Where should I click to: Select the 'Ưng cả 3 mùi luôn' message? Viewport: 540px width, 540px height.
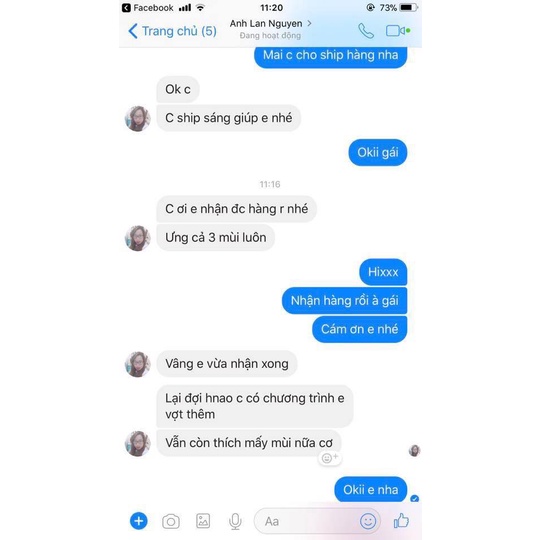[216, 238]
